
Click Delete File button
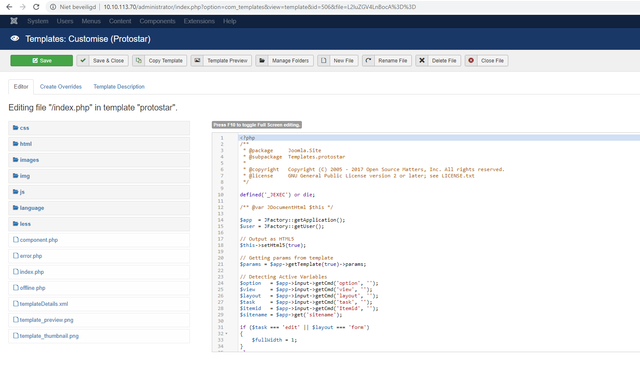point(438,60)
